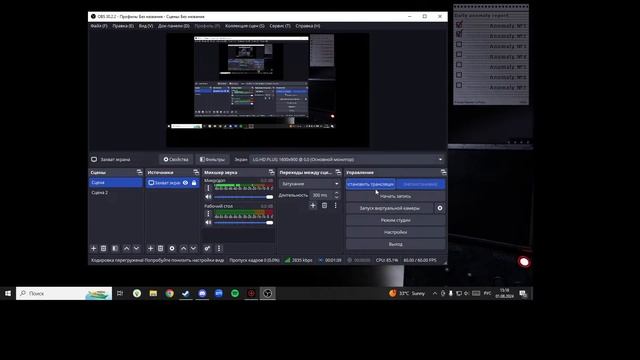Adjust the Microphone volume slider
This screenshot has width=640, height=360.
pyautogui.click(x=244, y=197)
